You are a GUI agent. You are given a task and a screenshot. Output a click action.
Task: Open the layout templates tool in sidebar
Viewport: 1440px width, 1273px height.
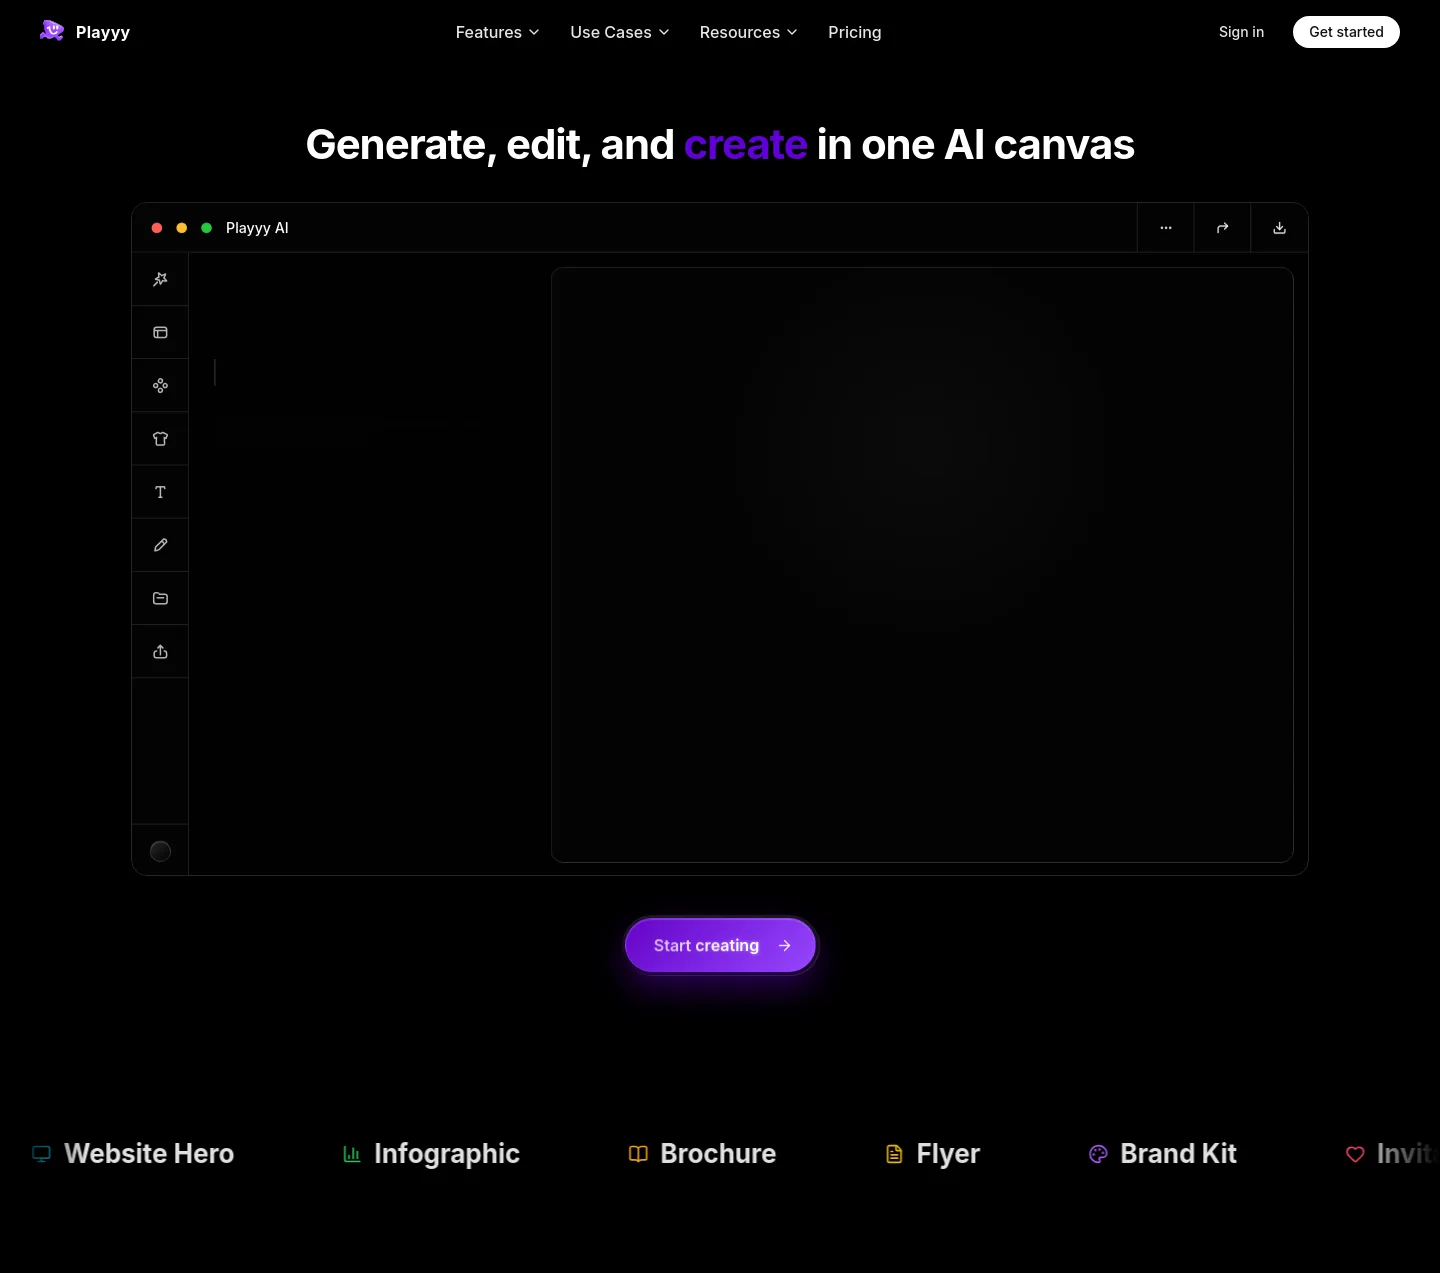[160, 333]
